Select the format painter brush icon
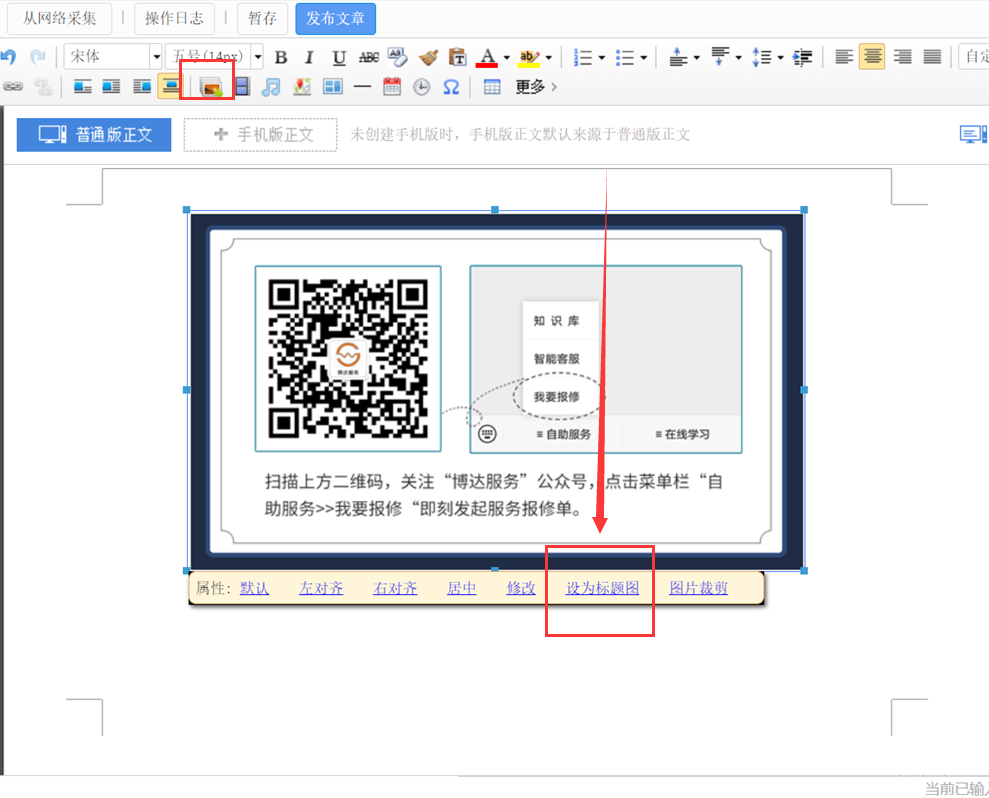989x798 pixels. pos(428,57)
